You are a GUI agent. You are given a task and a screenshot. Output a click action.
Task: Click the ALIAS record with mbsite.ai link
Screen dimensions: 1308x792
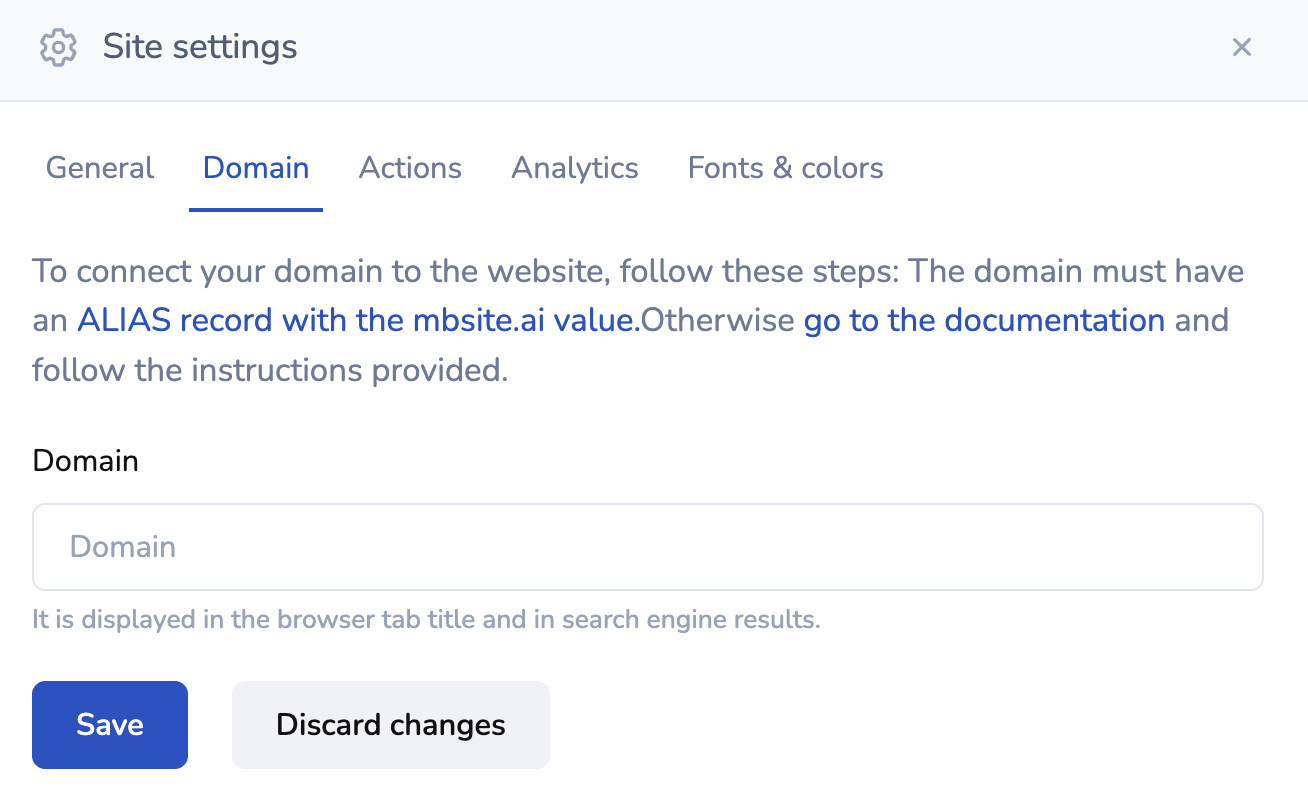point(358,321)
